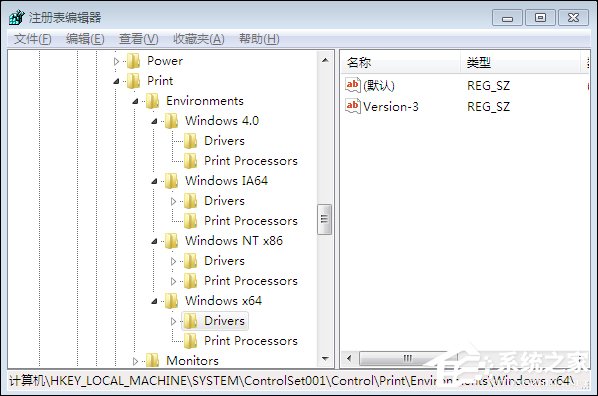Viewport: 598px width, 396px height.
Task: Expand Print Processors under Windows NT x86
Action: point(174,281)
